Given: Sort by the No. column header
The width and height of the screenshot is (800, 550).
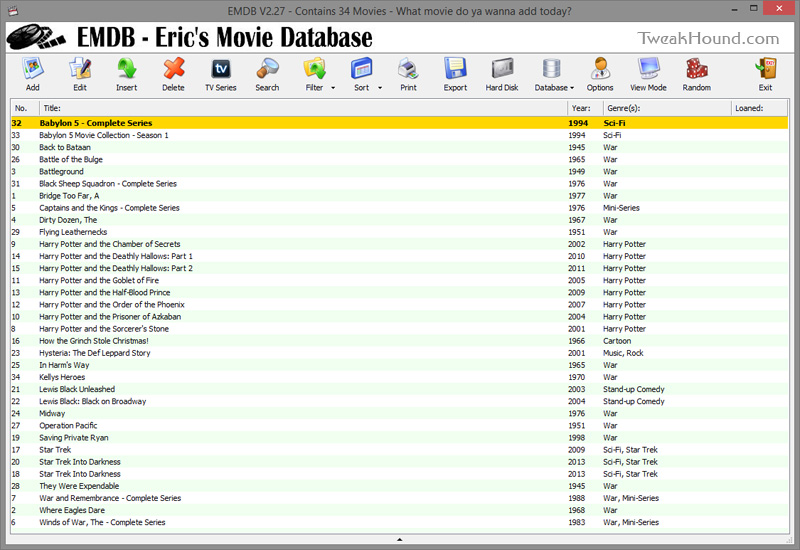Looking at the screenshot, I should tap(25, 108).
